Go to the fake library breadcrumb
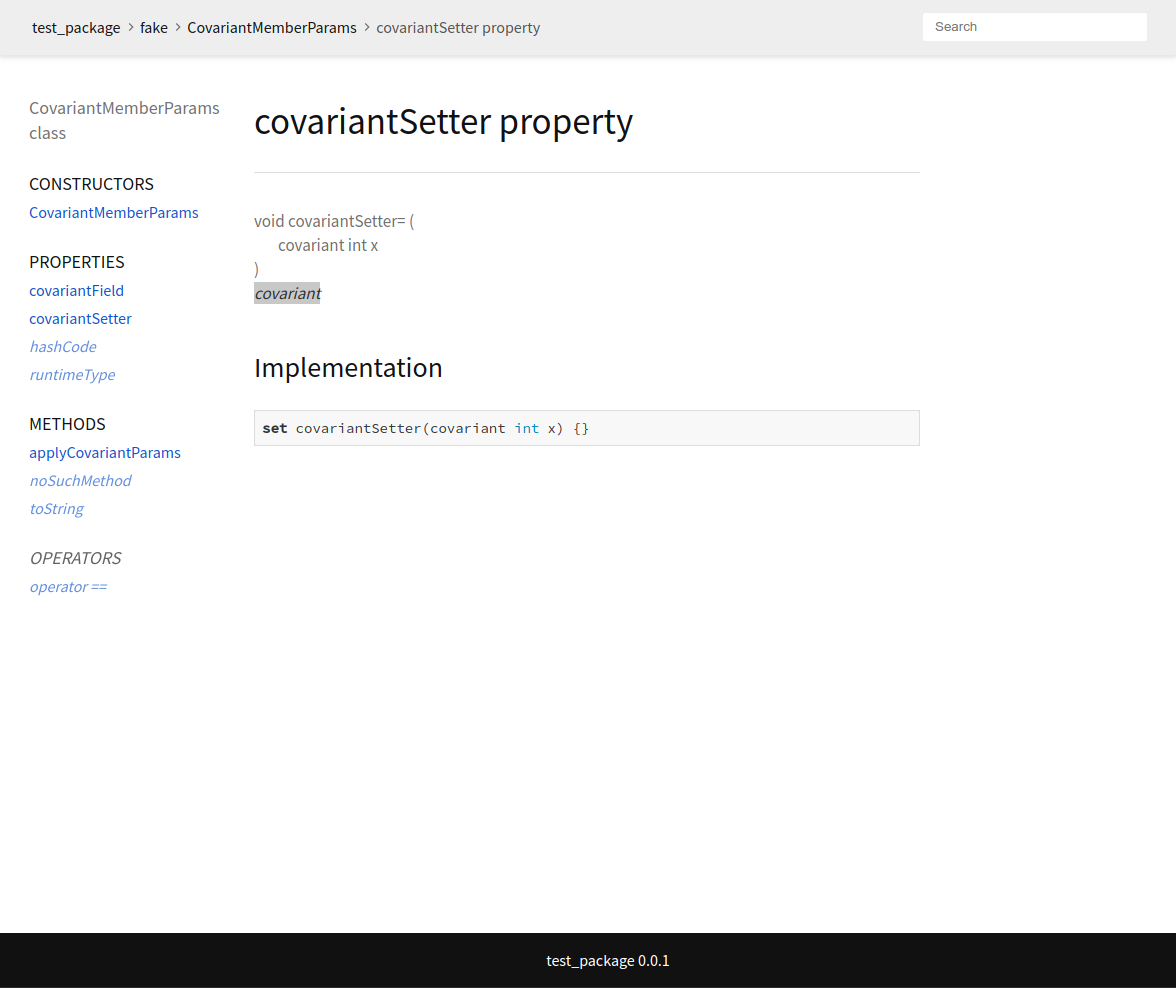The image size is (1176, 988). (154, 28)
